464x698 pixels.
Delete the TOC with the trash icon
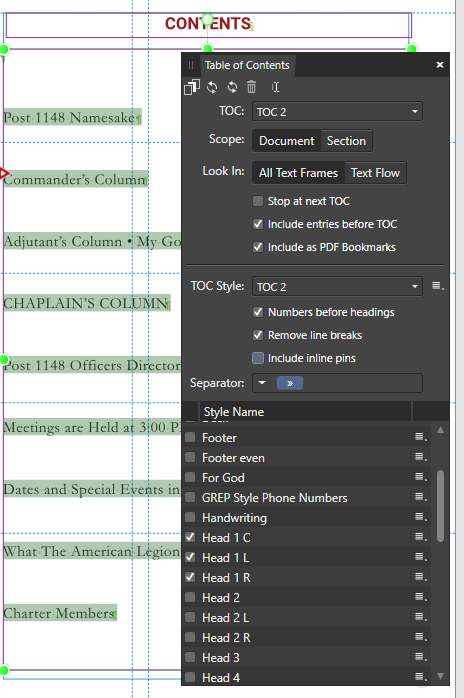(252, 87)
